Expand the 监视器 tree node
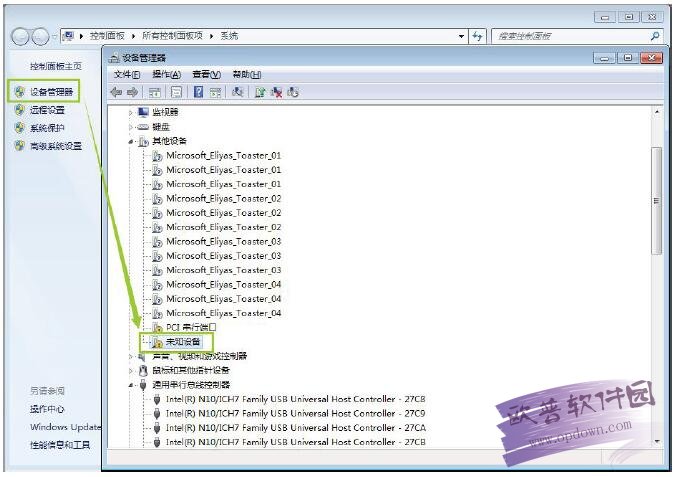Screen dimensions: 679x477 tap(130, 113)
